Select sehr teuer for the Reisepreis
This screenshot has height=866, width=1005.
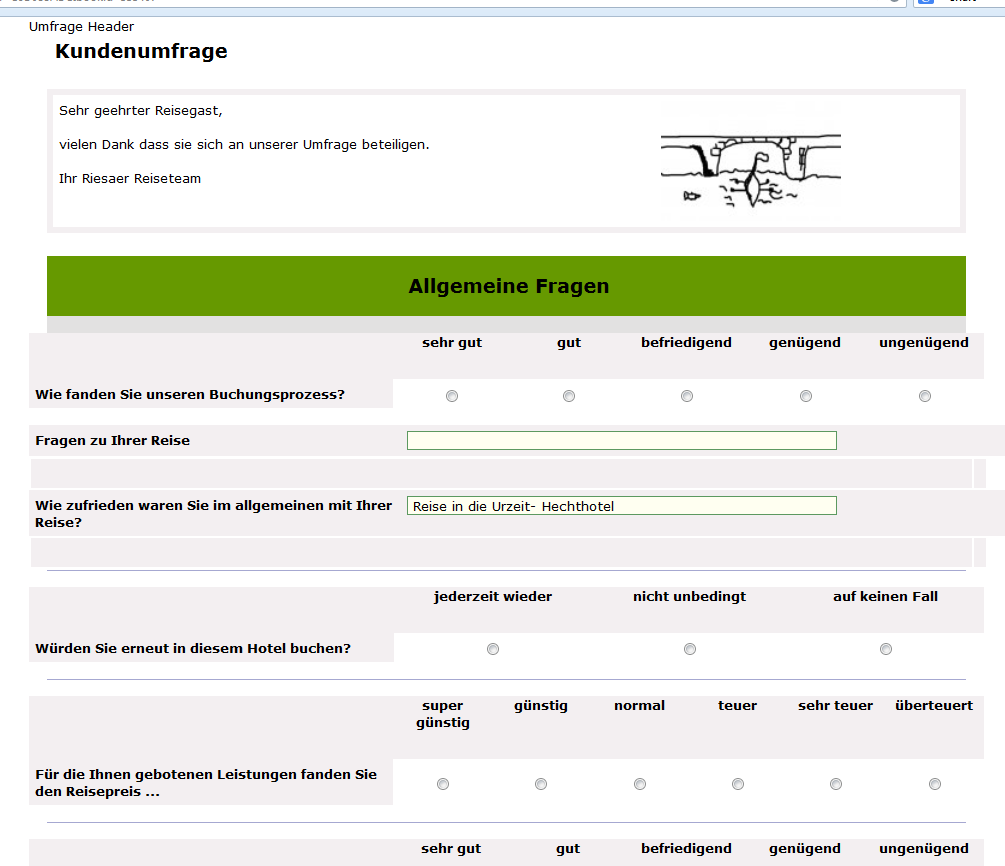point(836,784)
